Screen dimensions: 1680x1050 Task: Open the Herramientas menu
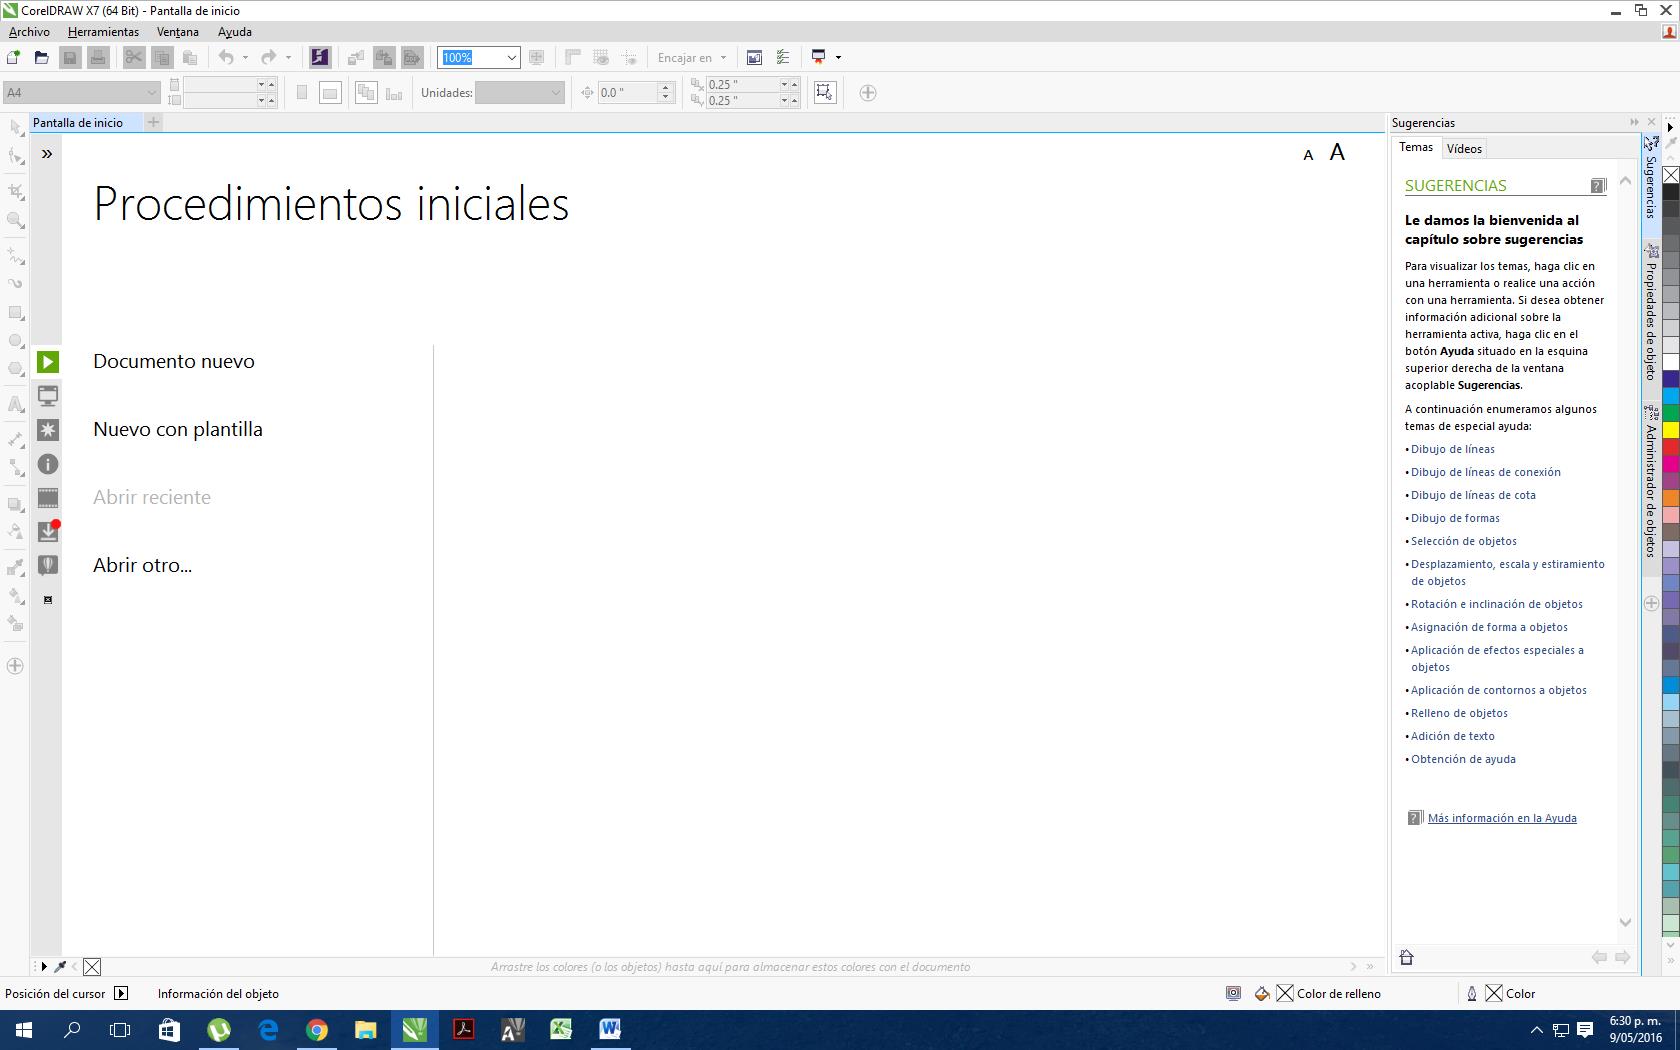click(x=103, y=31)
